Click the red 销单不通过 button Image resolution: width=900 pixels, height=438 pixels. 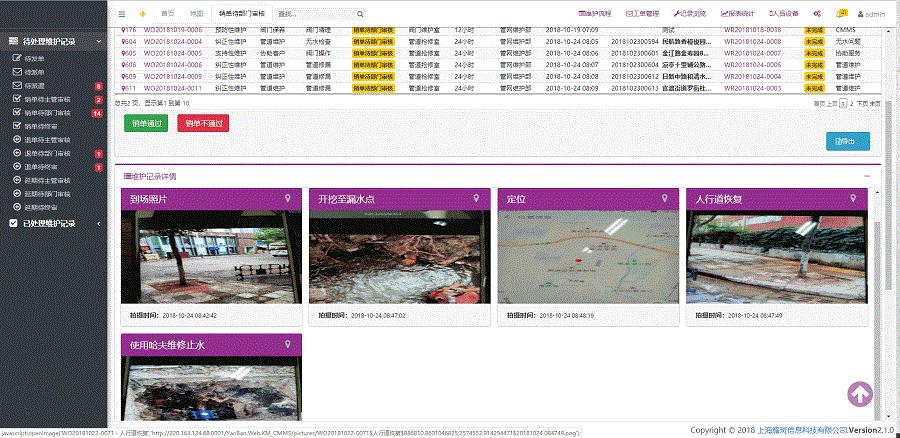pos(203,123)
